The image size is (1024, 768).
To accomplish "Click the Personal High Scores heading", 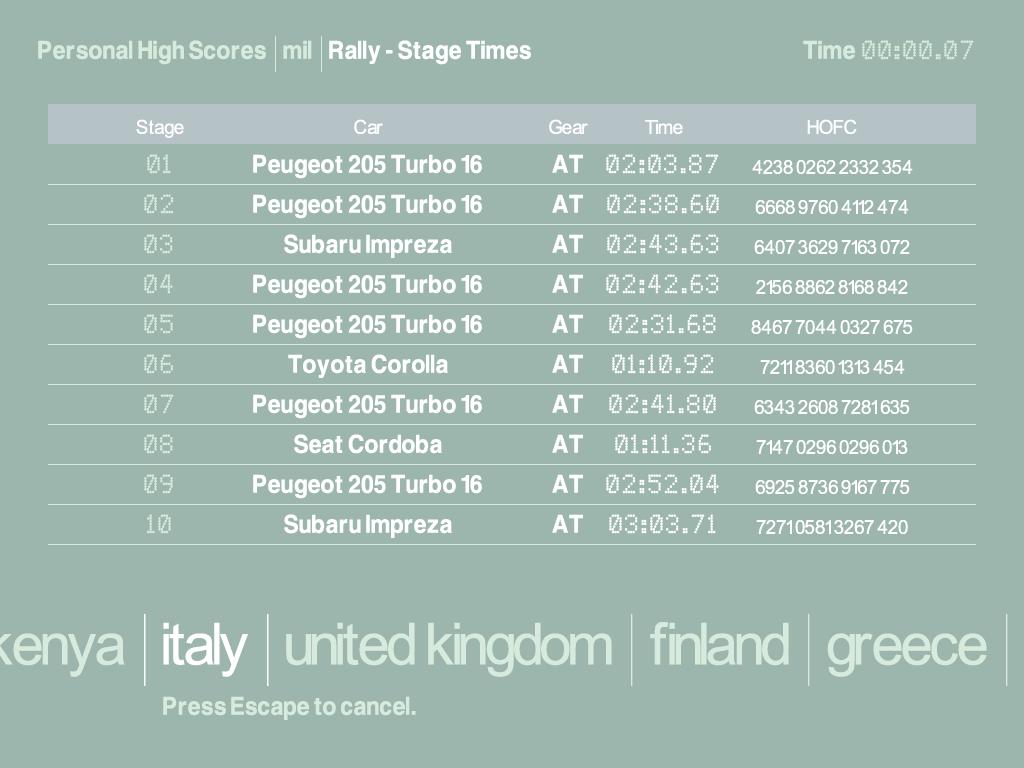I will (x=152, y=51).
